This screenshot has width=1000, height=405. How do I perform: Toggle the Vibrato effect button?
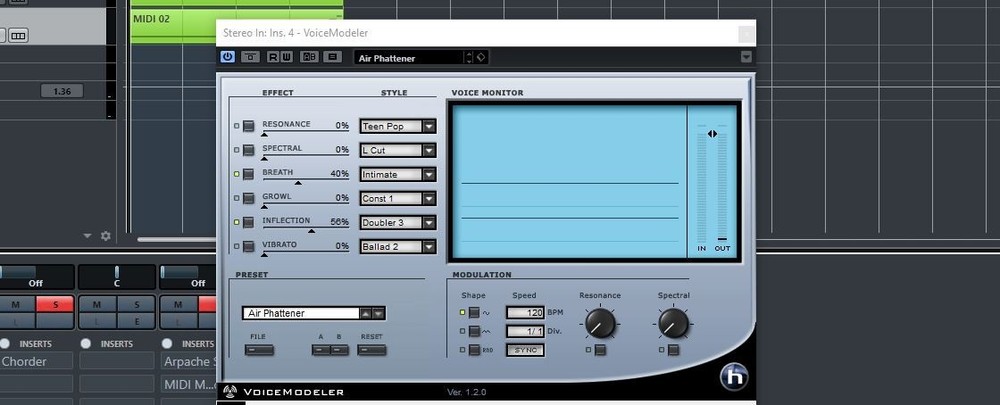(x=248, y=246)
